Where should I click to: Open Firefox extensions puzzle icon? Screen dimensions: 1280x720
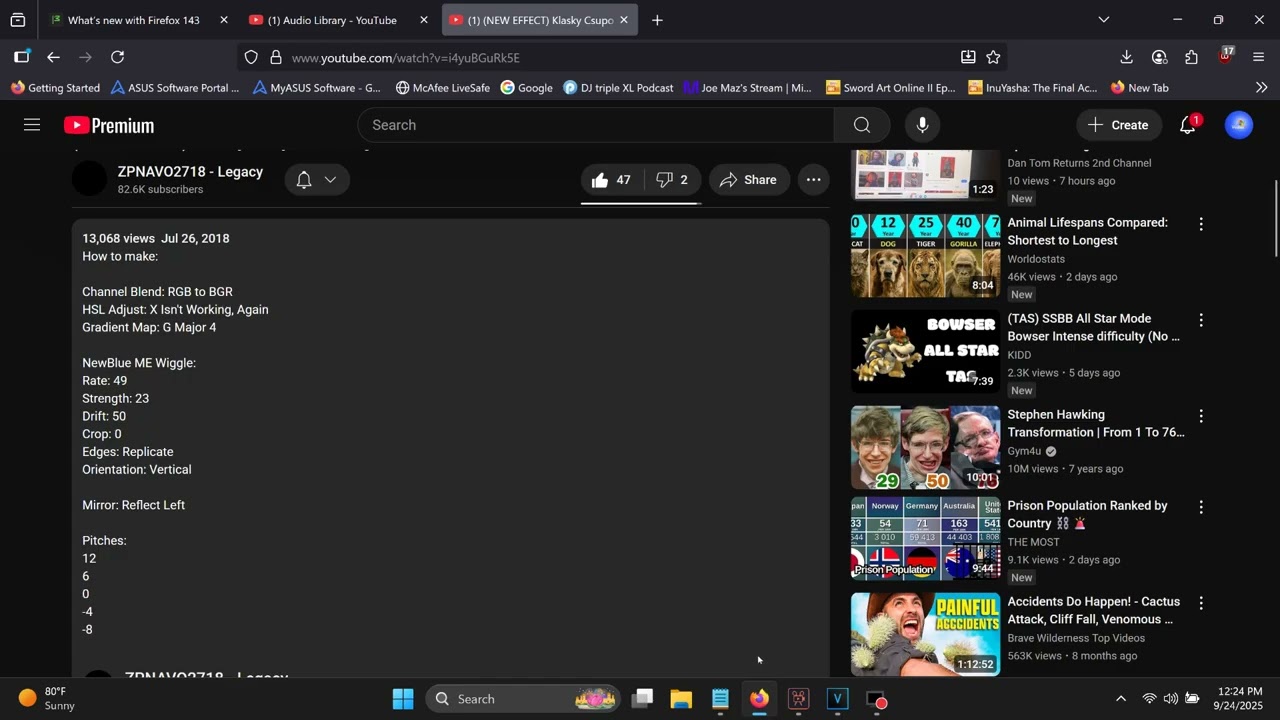pyautogui.click(x=1191, y=57)
